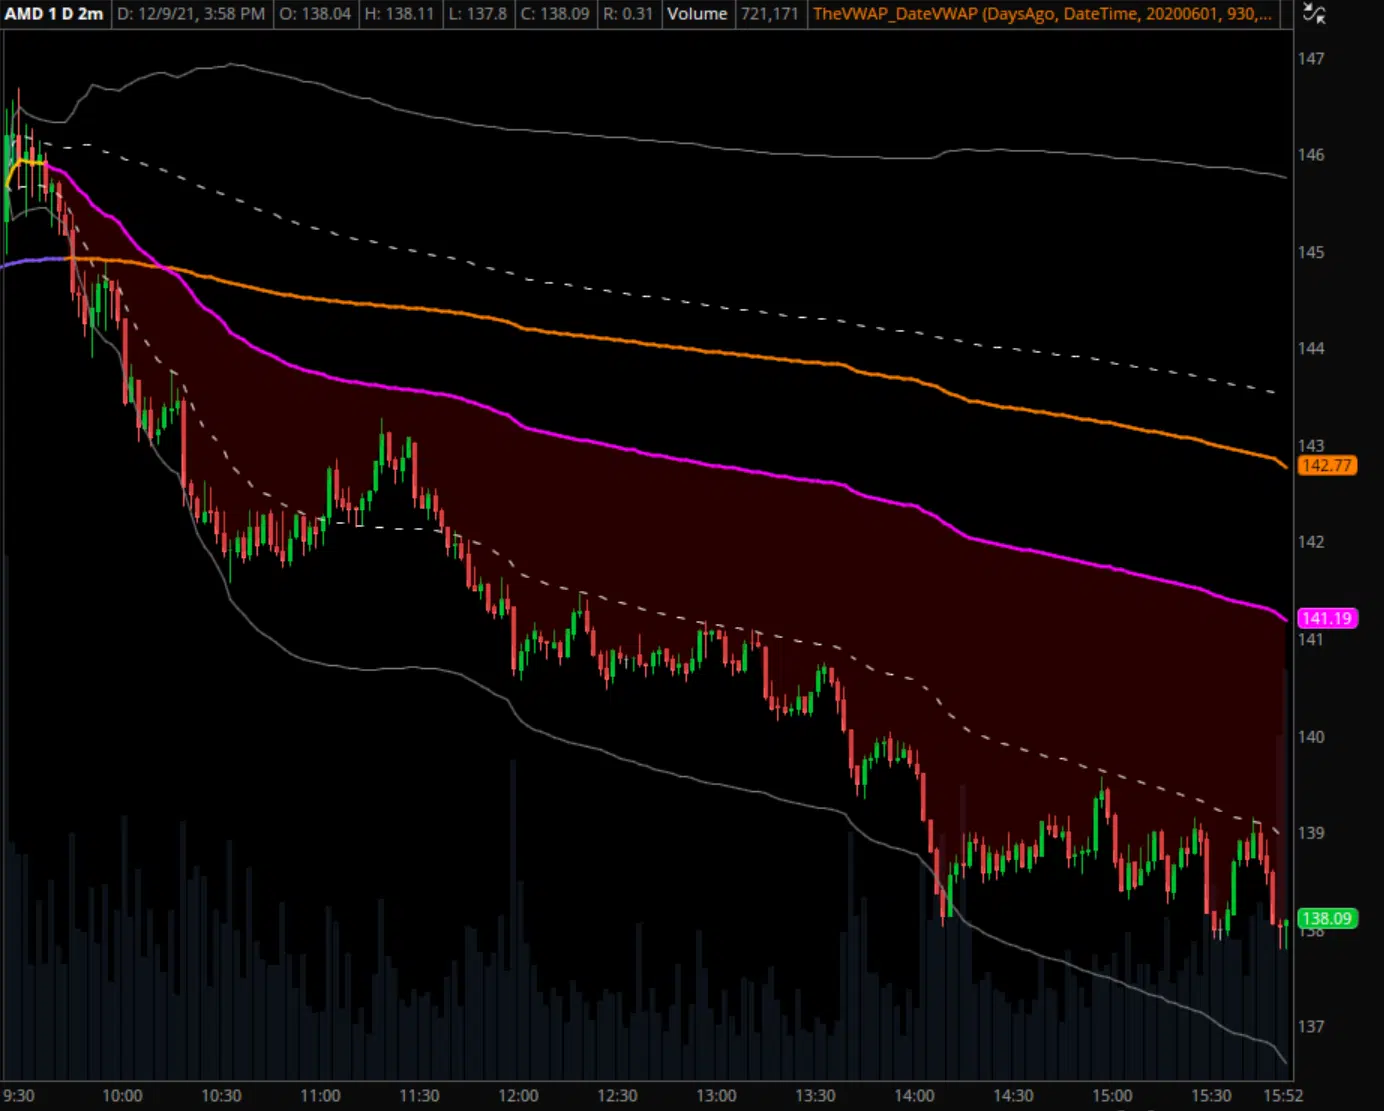Click the green 138.09 last price bubble
The width and height of the screenshot is (1384, 1111).
[x=1326, y=918]
